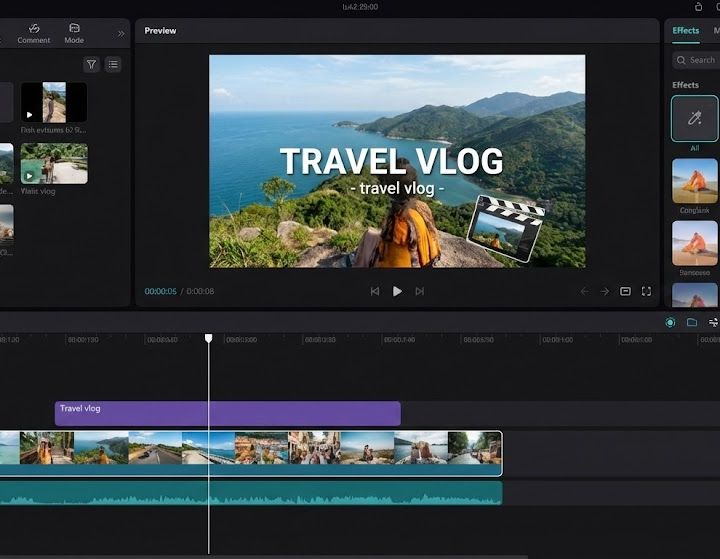Jump to next frame with skip-forward icon
Image resolution: width=720 pixels, height=559 pixels.
(420, 291)
